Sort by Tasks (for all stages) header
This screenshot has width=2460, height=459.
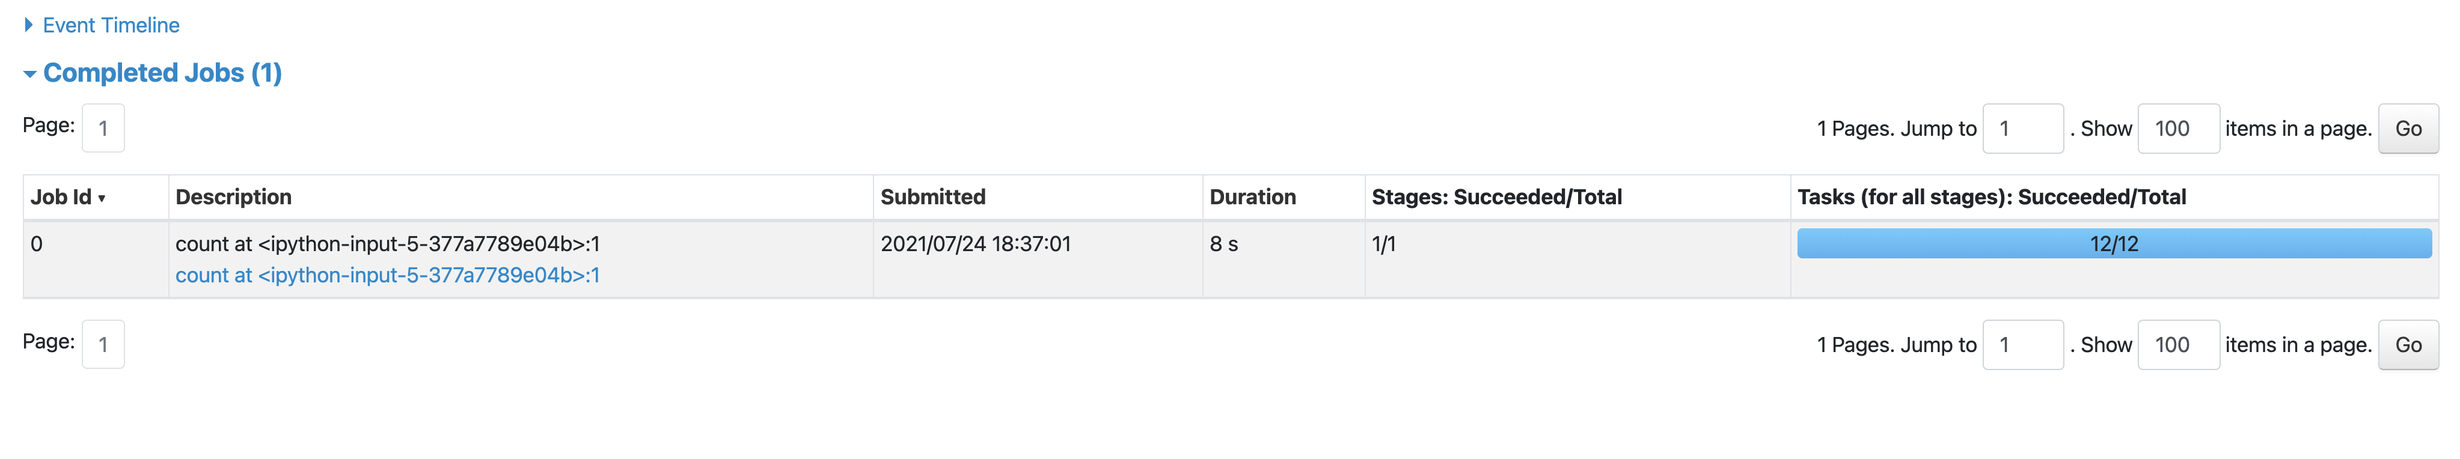click(1991, 197)
